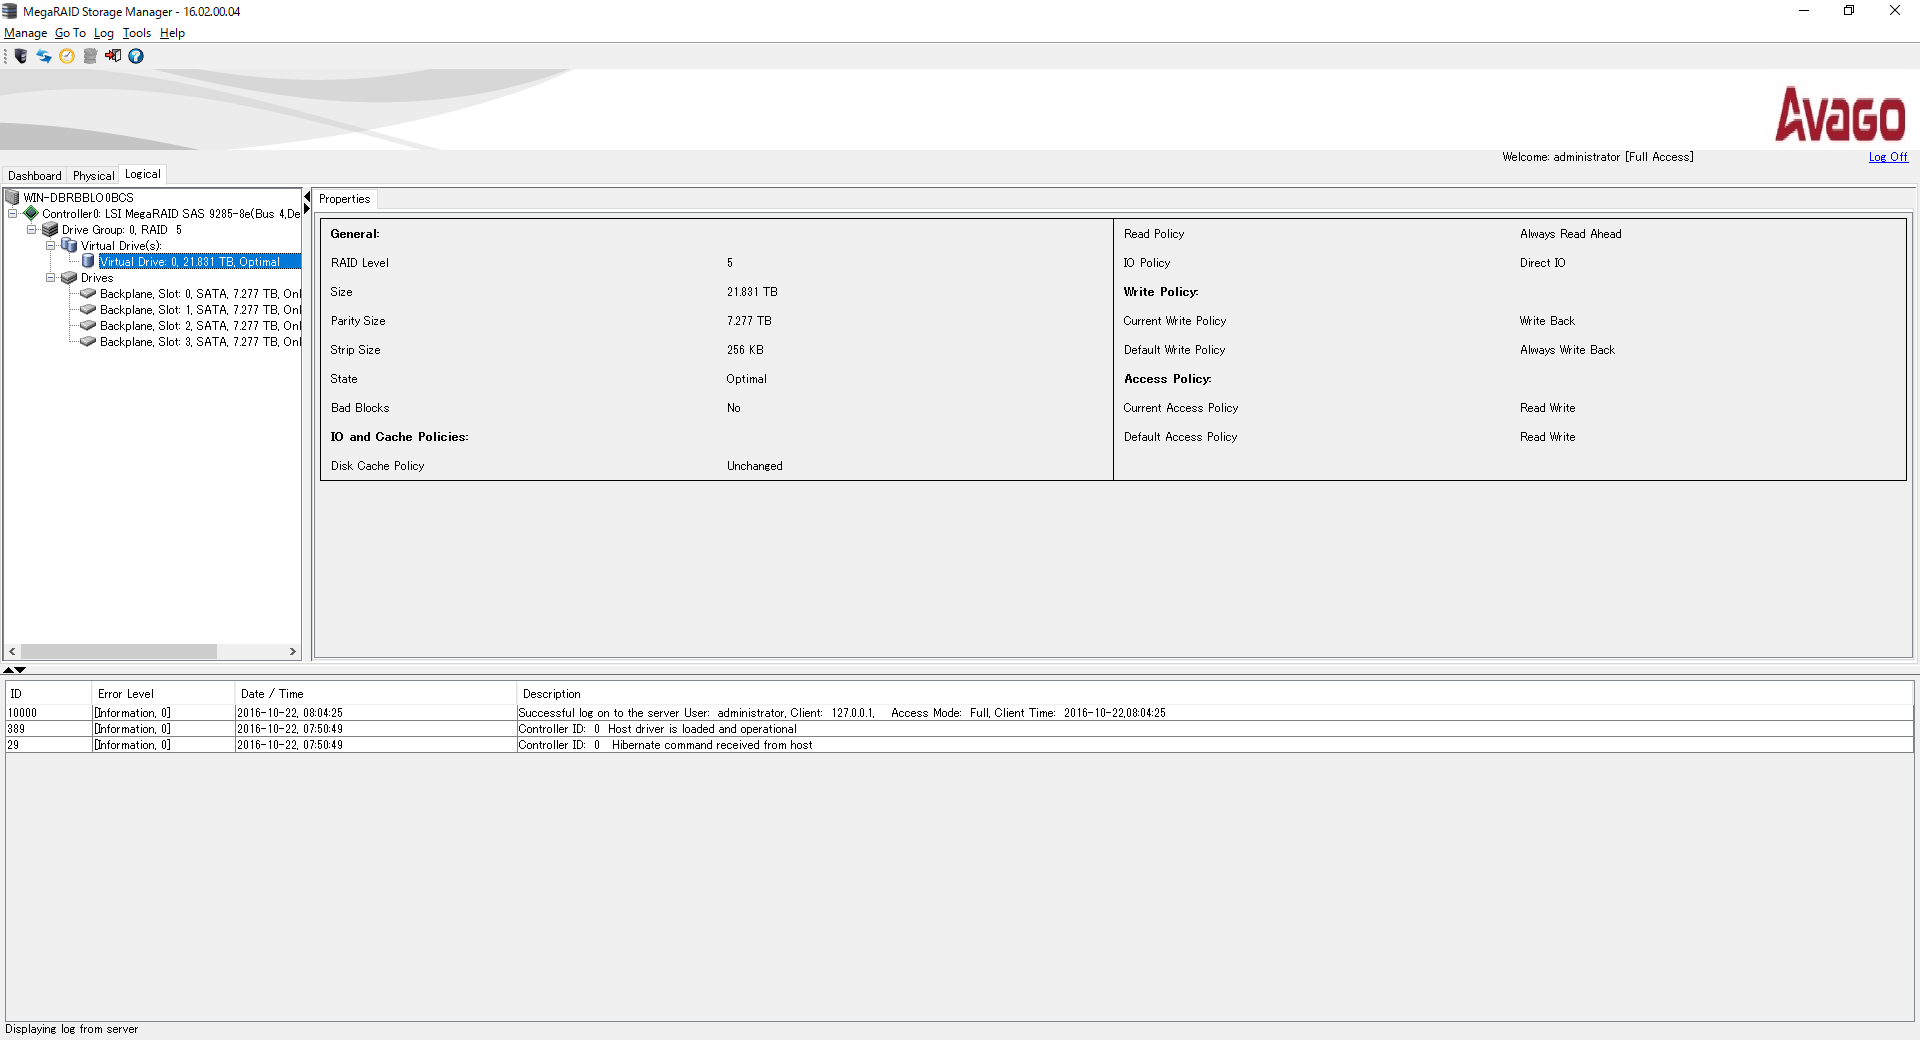Viewport: 1920px width, 1040px height.
Task: Click the MegaRAID app icon in title bar
Action: click(10, 11)
